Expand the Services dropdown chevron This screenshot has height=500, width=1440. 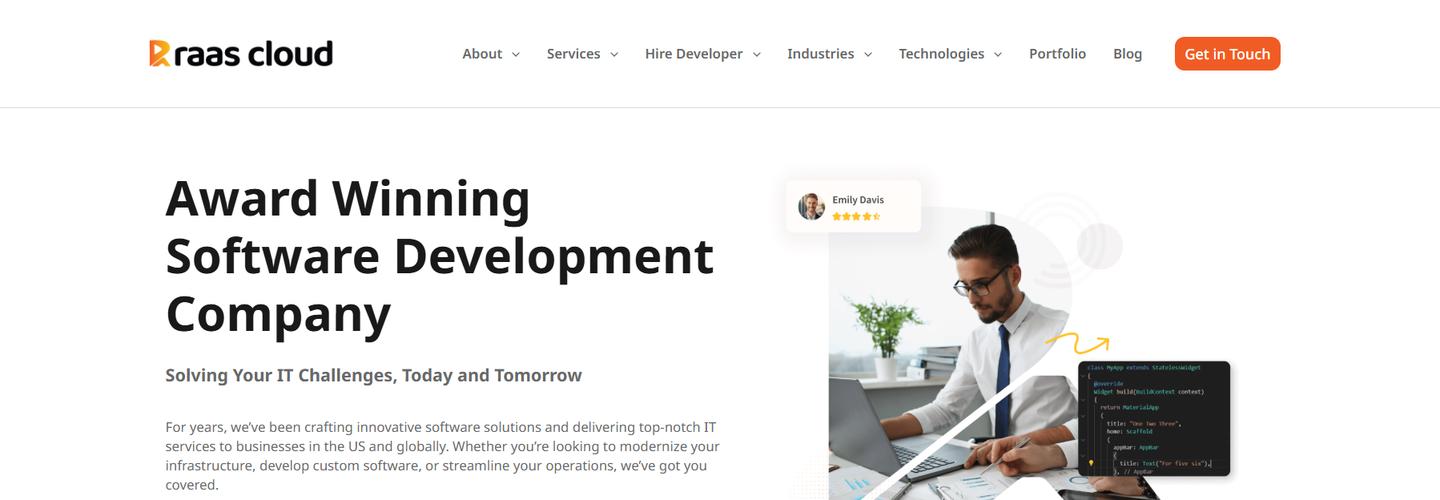614,55
